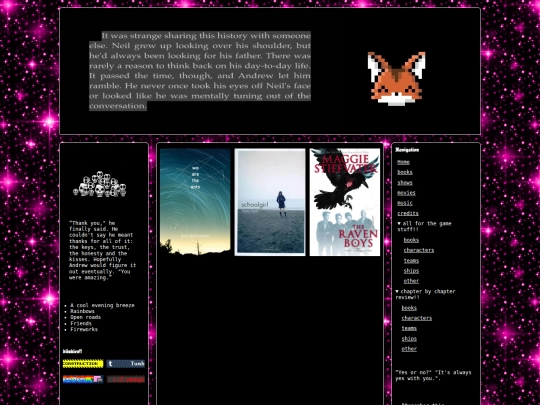Viewport: 540px width, 405px height.
Task: Click the 'Fireworks' list item
Action: (x=84, y=329)
